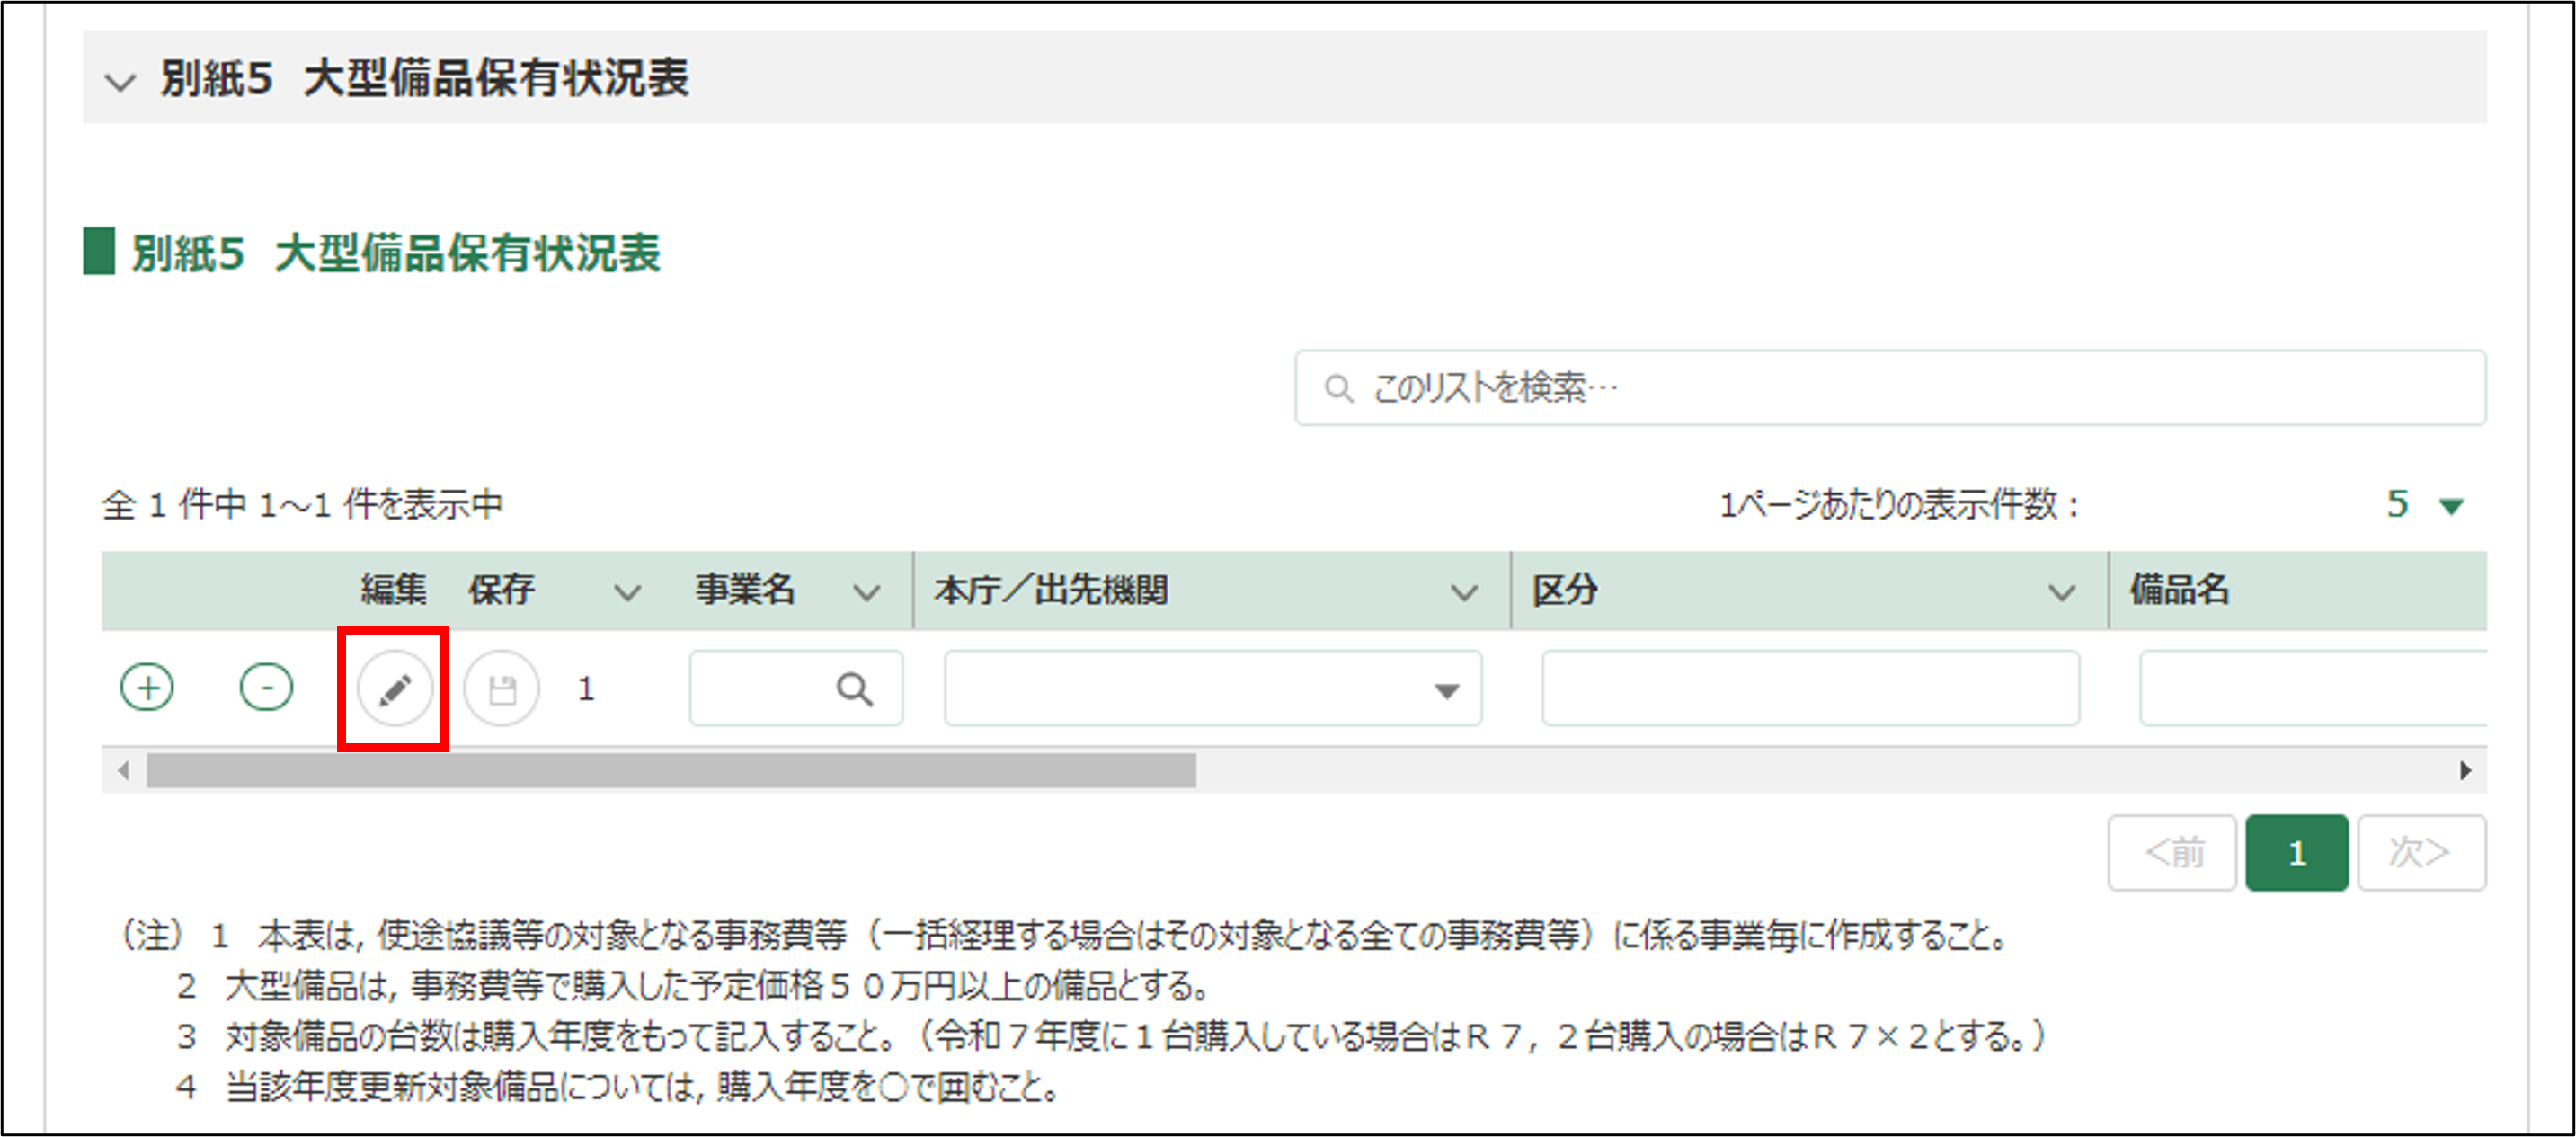The width and height of the screenshot is (2576, 1137).
Task: Click the pencil edit icon
Action: pyautogui.click(x=394, y=688)
